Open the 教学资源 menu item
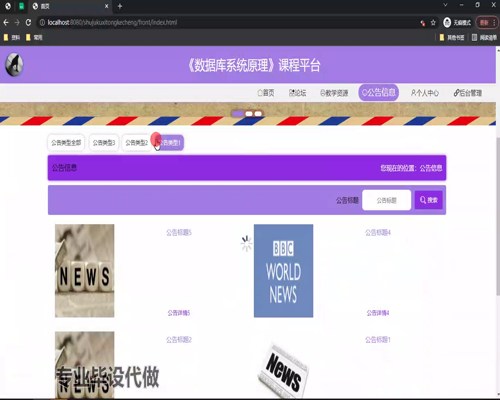Screen dimensions: 500x400 click(x=334, y=93)
